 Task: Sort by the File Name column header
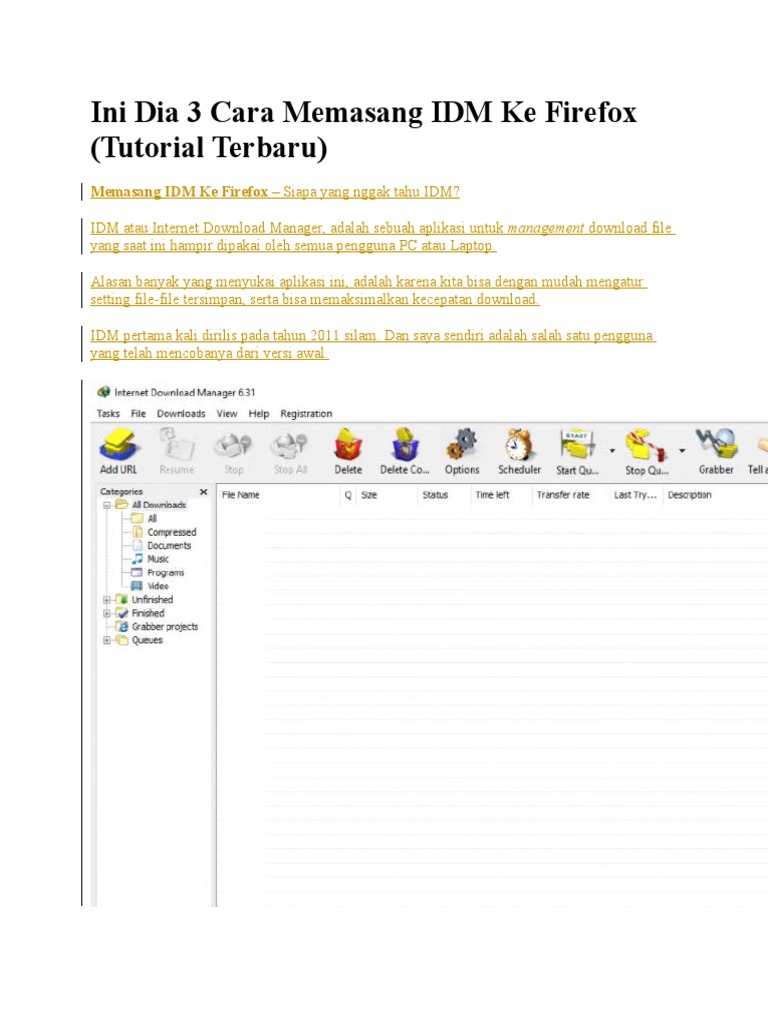[x=240, y=495]
